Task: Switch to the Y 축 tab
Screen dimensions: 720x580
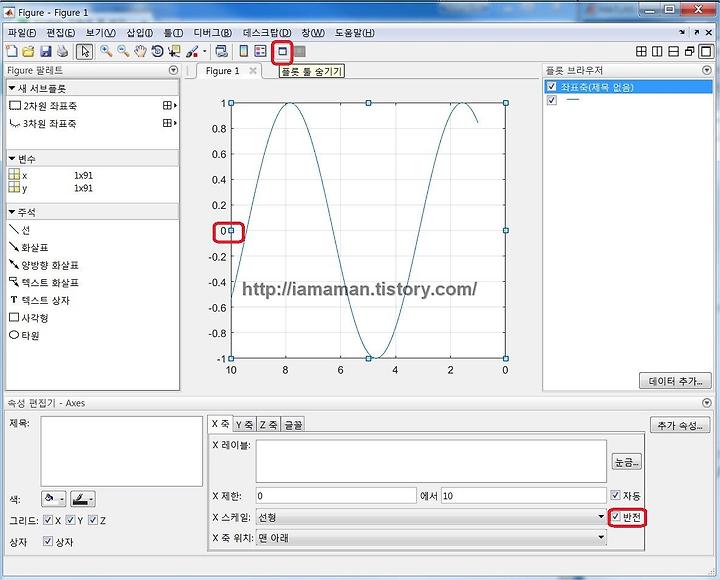Action: [x=244, y=425]
